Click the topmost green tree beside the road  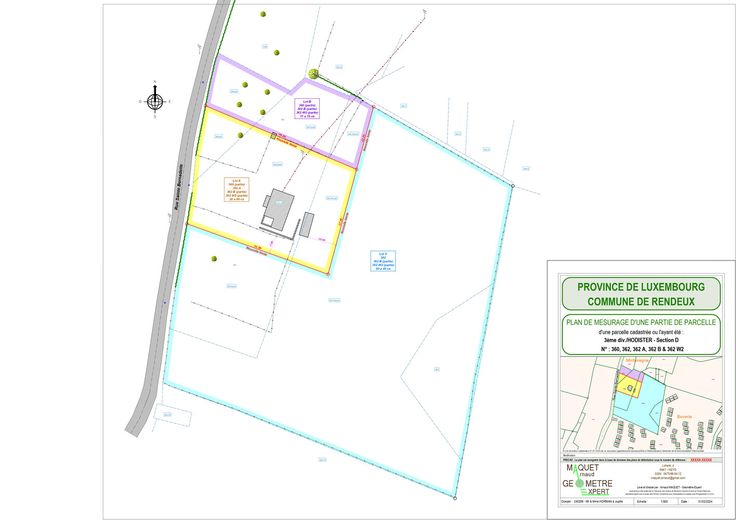point(263,14)
